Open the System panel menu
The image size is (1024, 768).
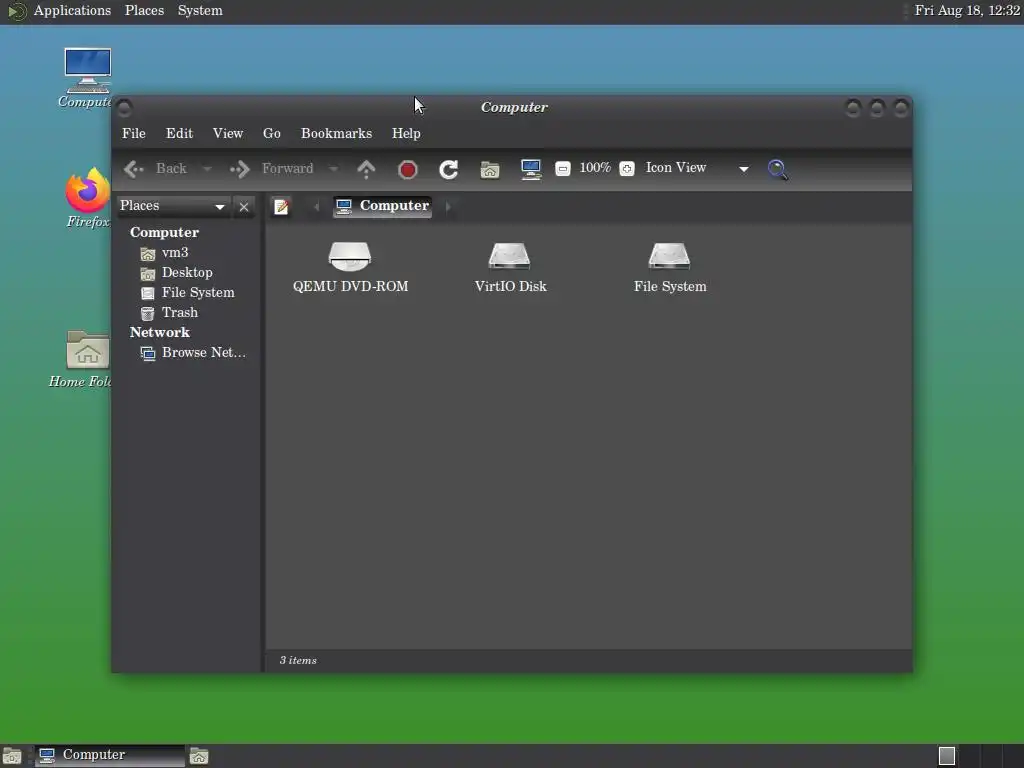point(200,10)
